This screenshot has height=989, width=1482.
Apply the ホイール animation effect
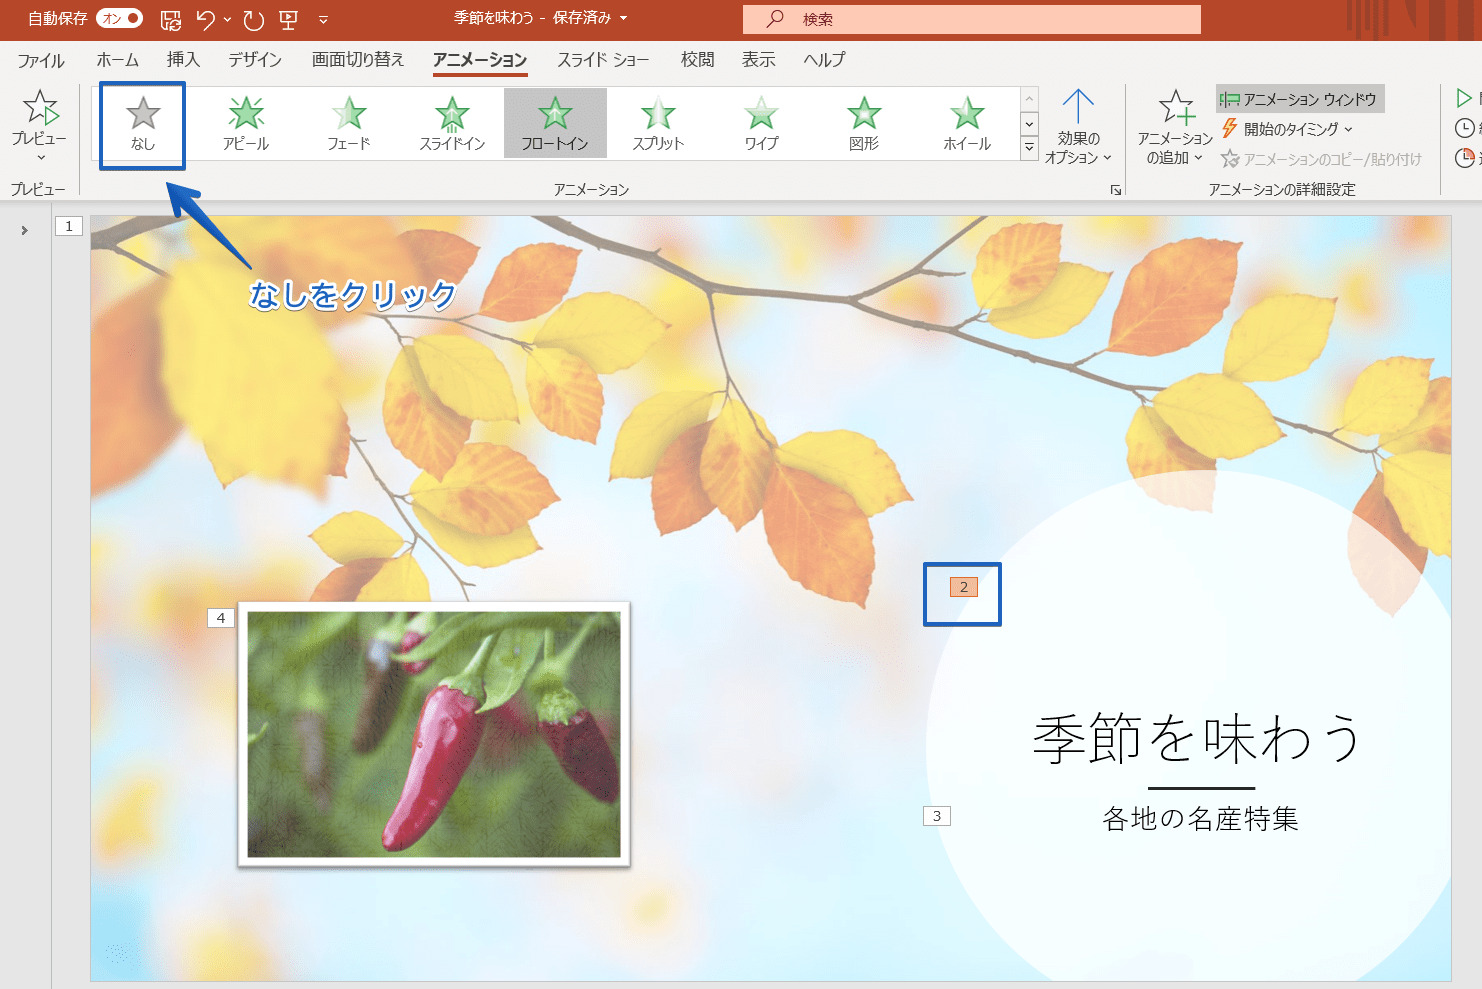click(x=967, y=125)
